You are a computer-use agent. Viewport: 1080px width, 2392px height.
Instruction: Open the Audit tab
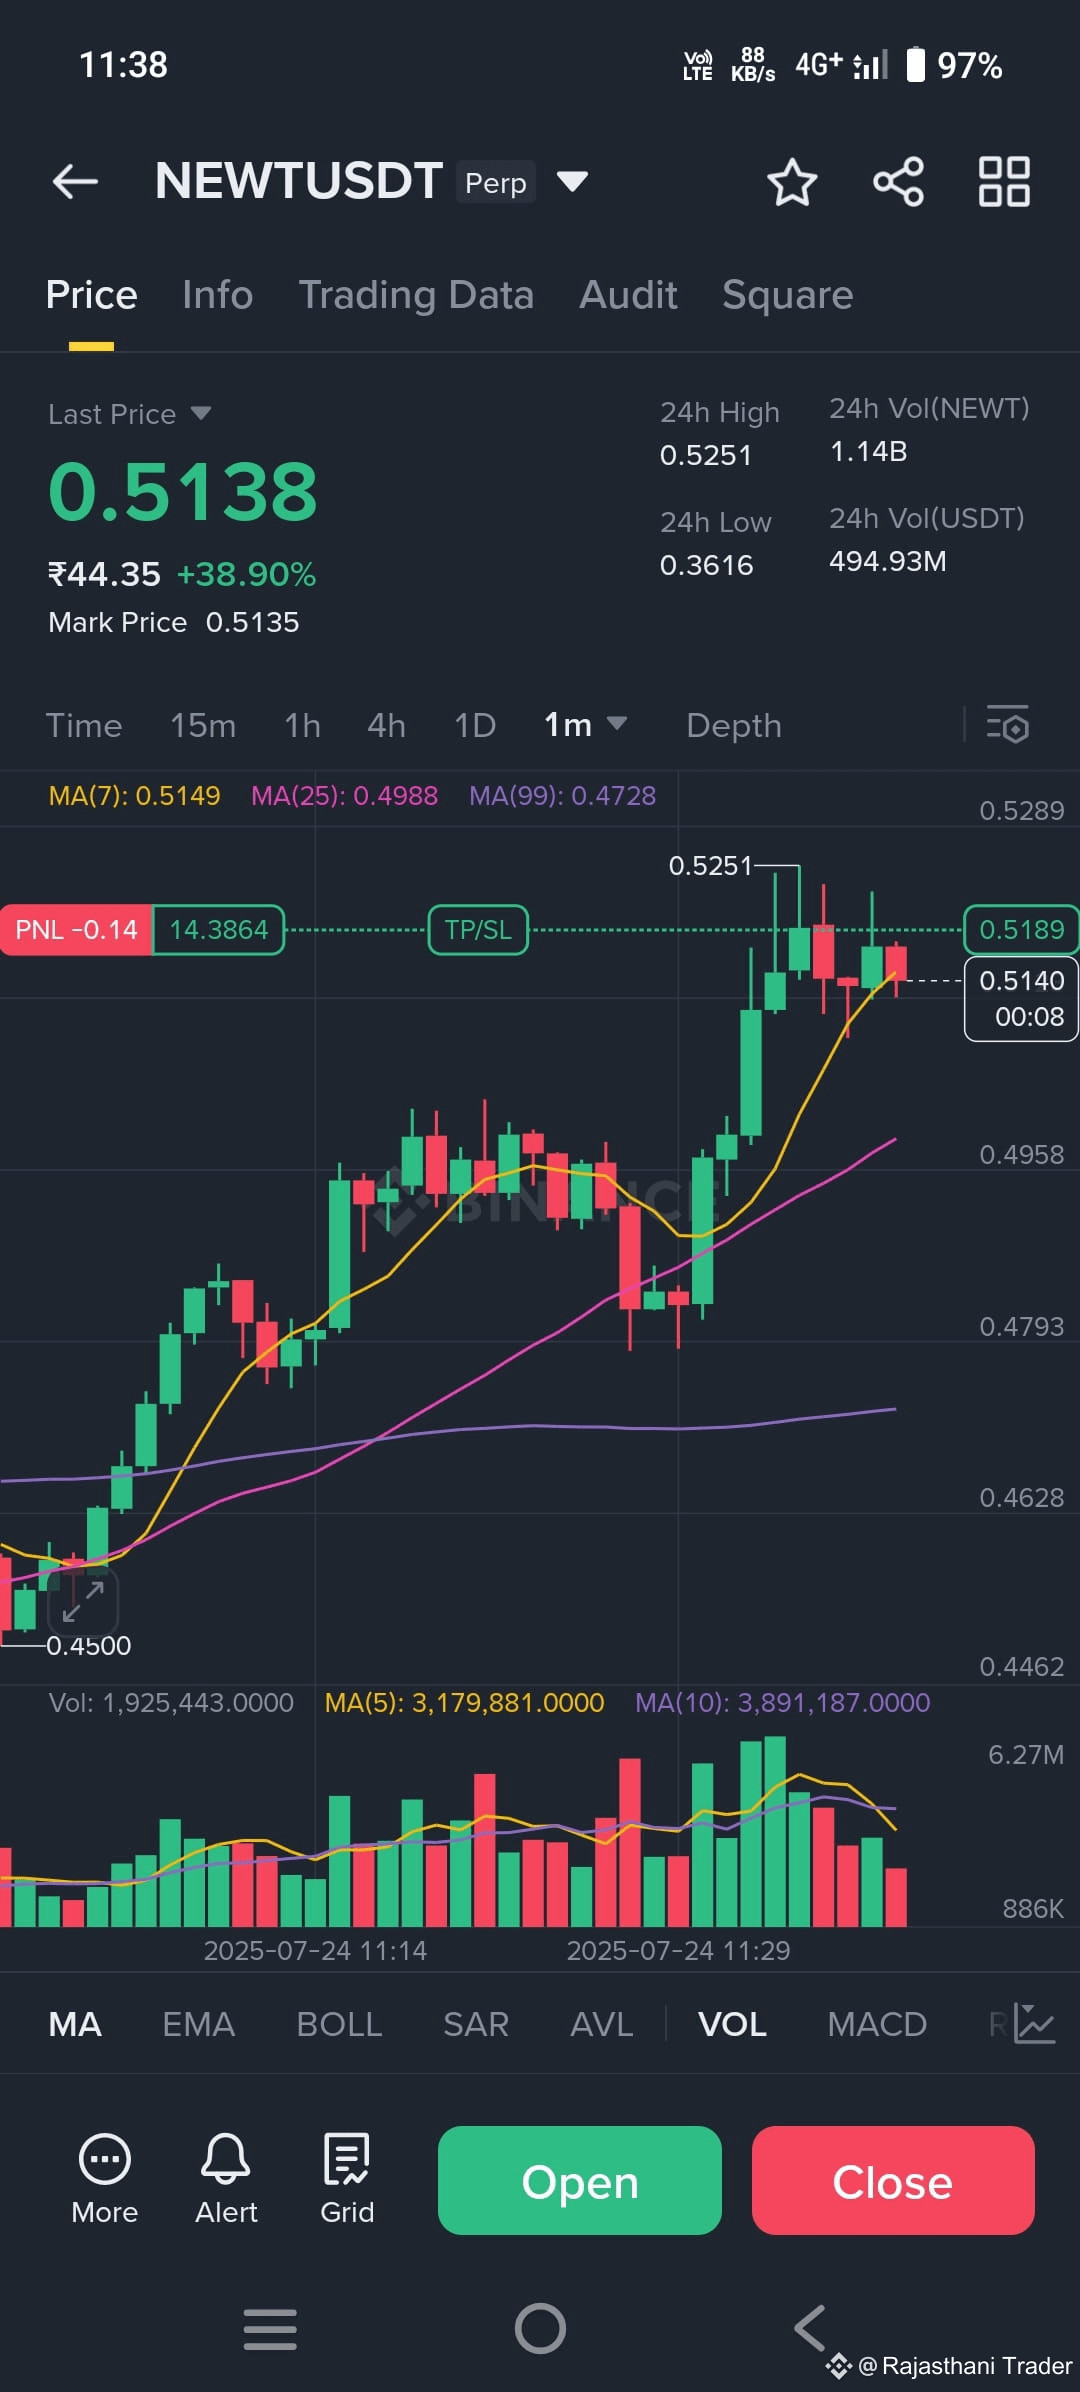pyautogui.click(x=628, y=295)
